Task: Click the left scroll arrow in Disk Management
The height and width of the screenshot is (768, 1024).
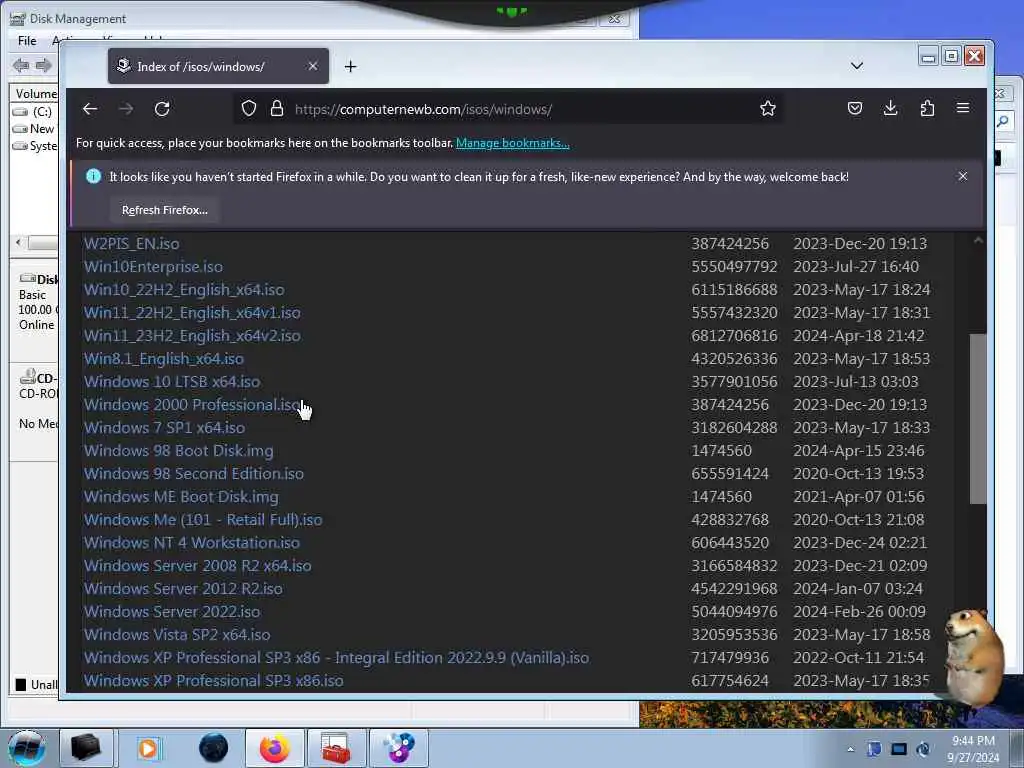Action: pyautogui.click(x=18, y=242)
